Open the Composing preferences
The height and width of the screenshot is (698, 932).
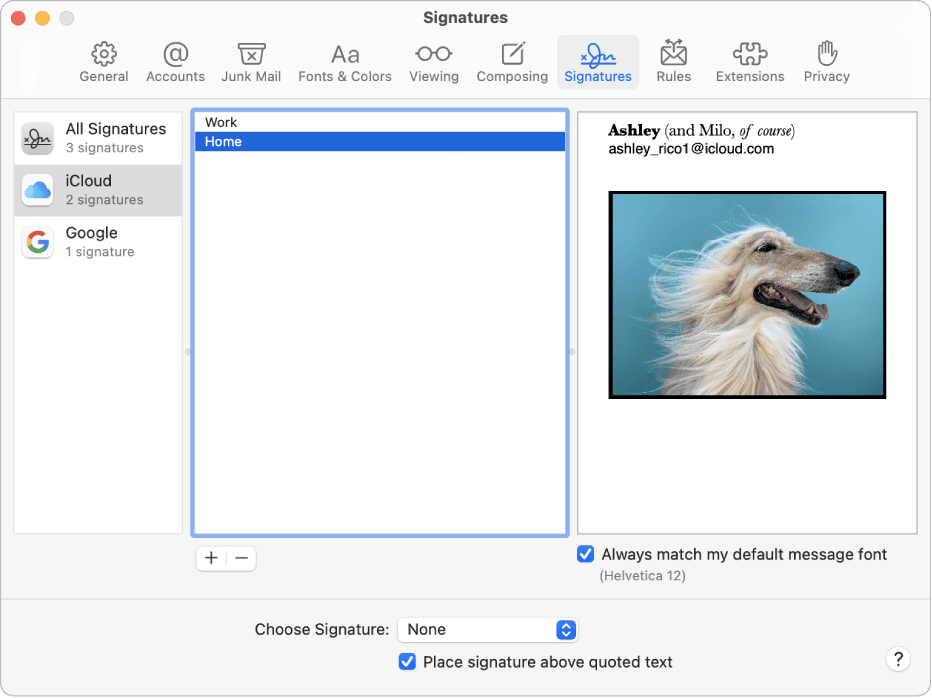coord(512,61)
